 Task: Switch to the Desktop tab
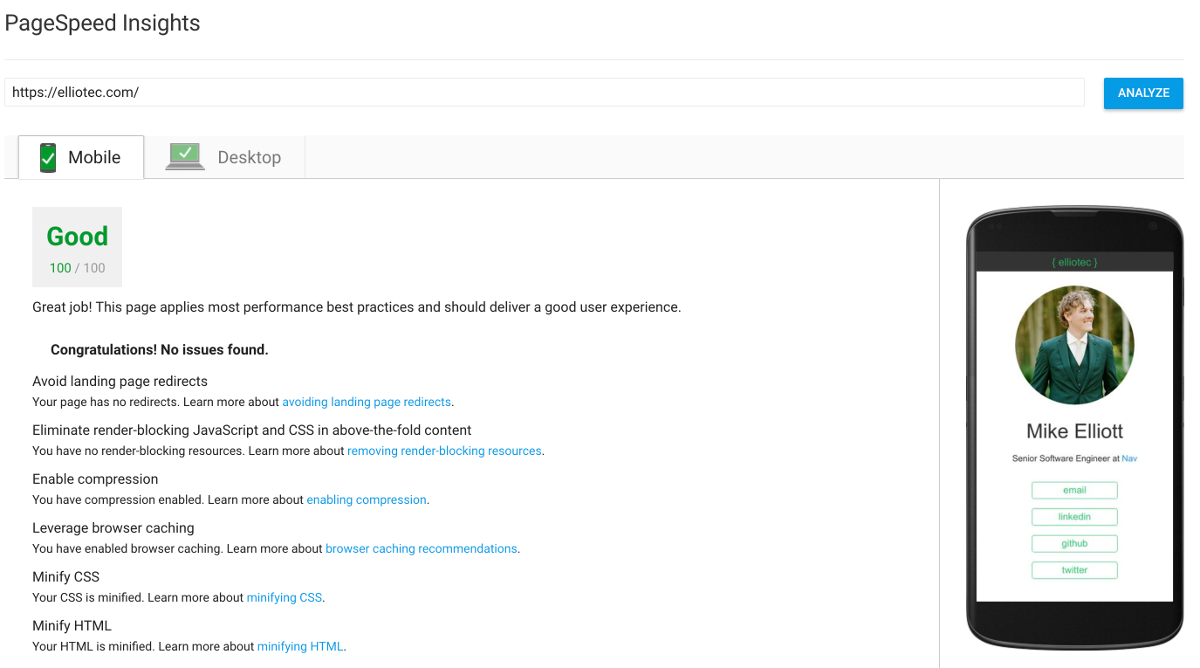tap(224, 157)
